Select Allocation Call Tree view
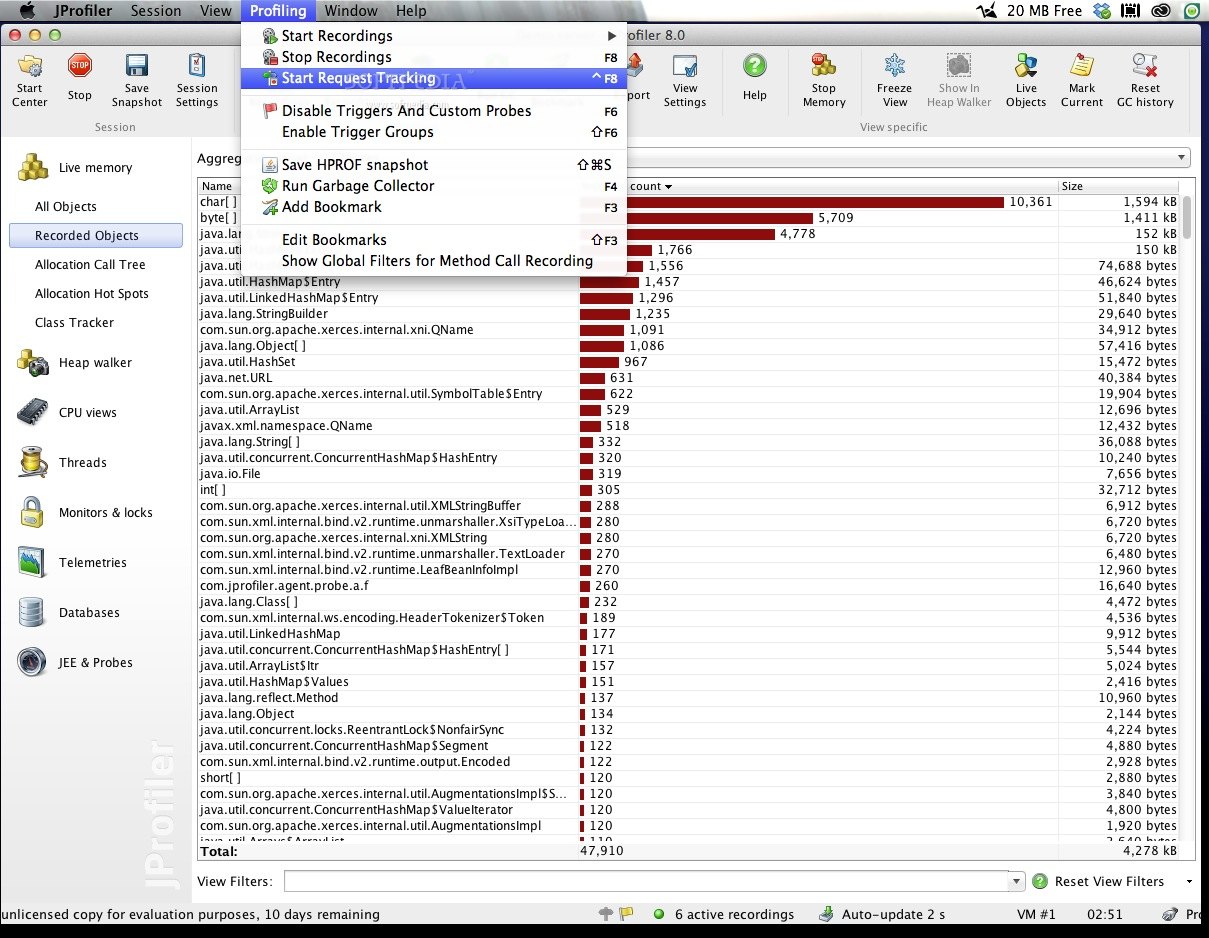1209x938 pixels. (90, 265)
